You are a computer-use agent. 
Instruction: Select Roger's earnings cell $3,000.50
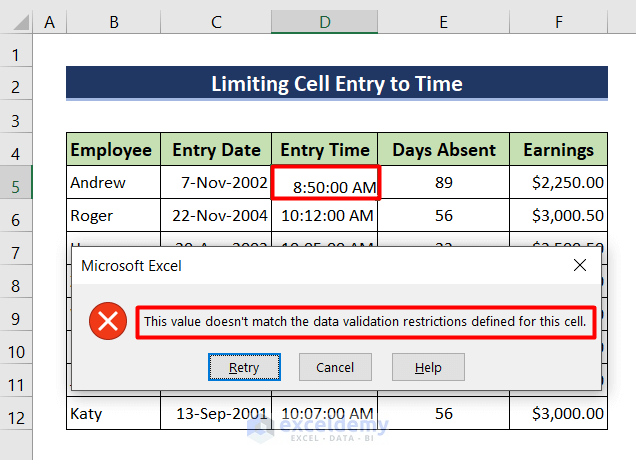click(558, 215)
